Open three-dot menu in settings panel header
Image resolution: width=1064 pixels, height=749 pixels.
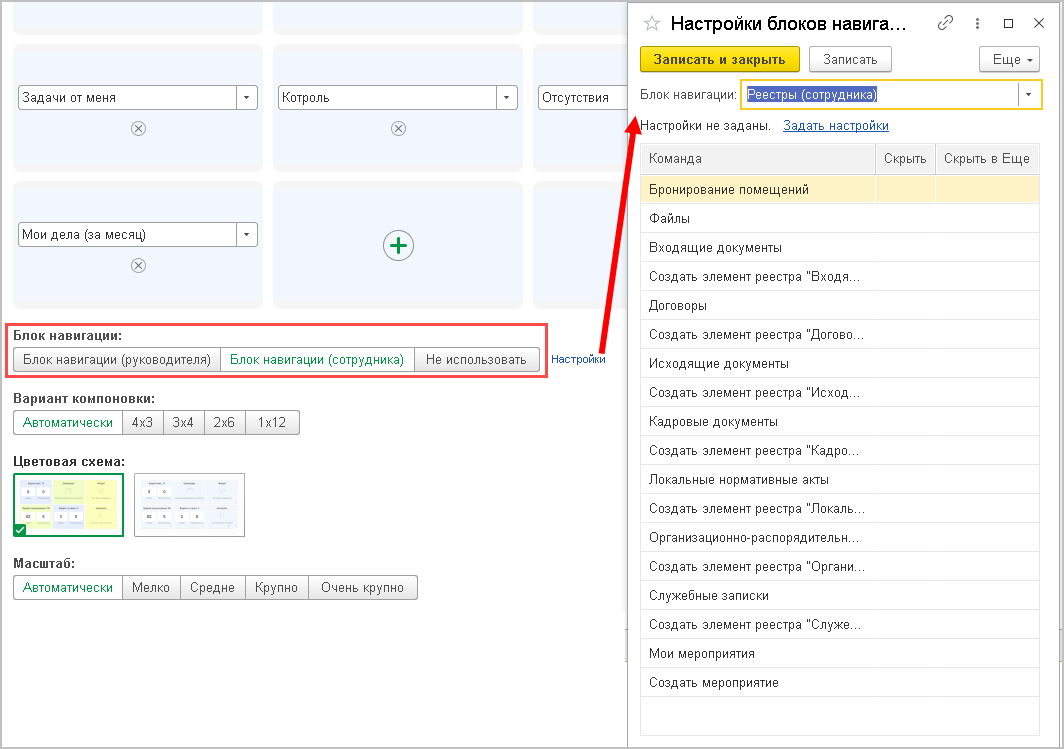[977, 24]
